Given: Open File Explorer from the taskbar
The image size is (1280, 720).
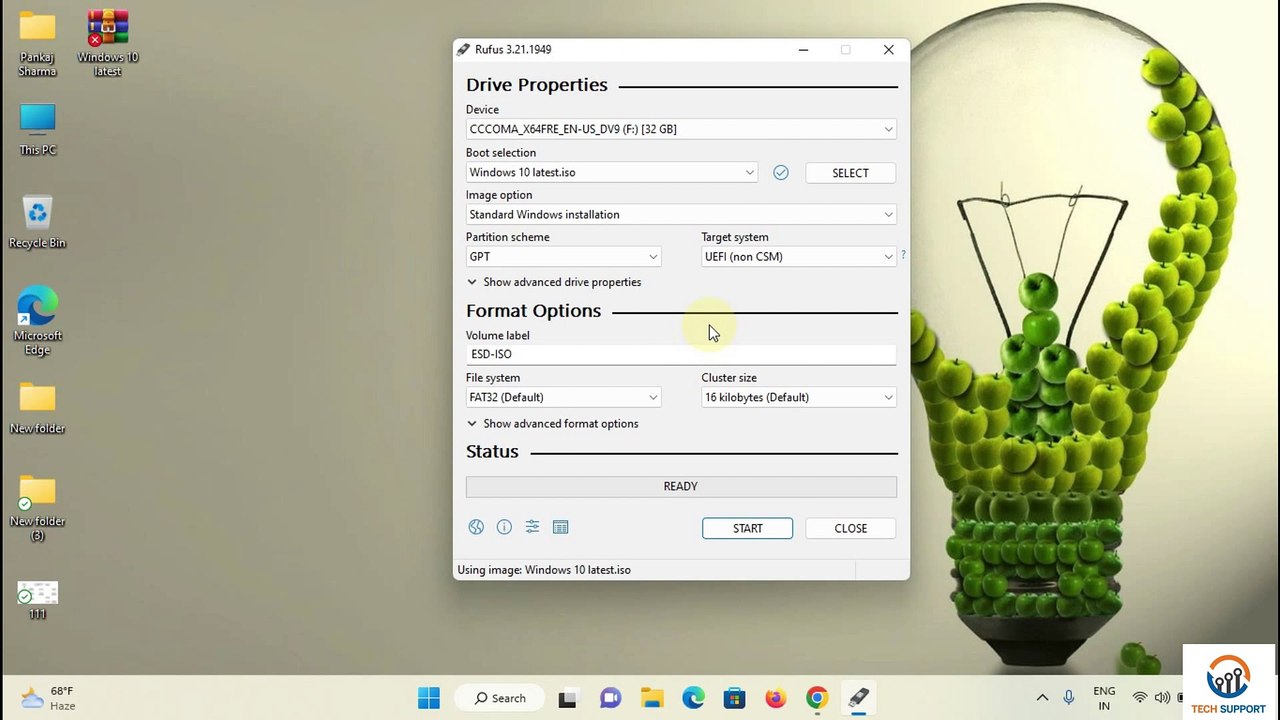Looking at the screenshot, I should 652,698.
